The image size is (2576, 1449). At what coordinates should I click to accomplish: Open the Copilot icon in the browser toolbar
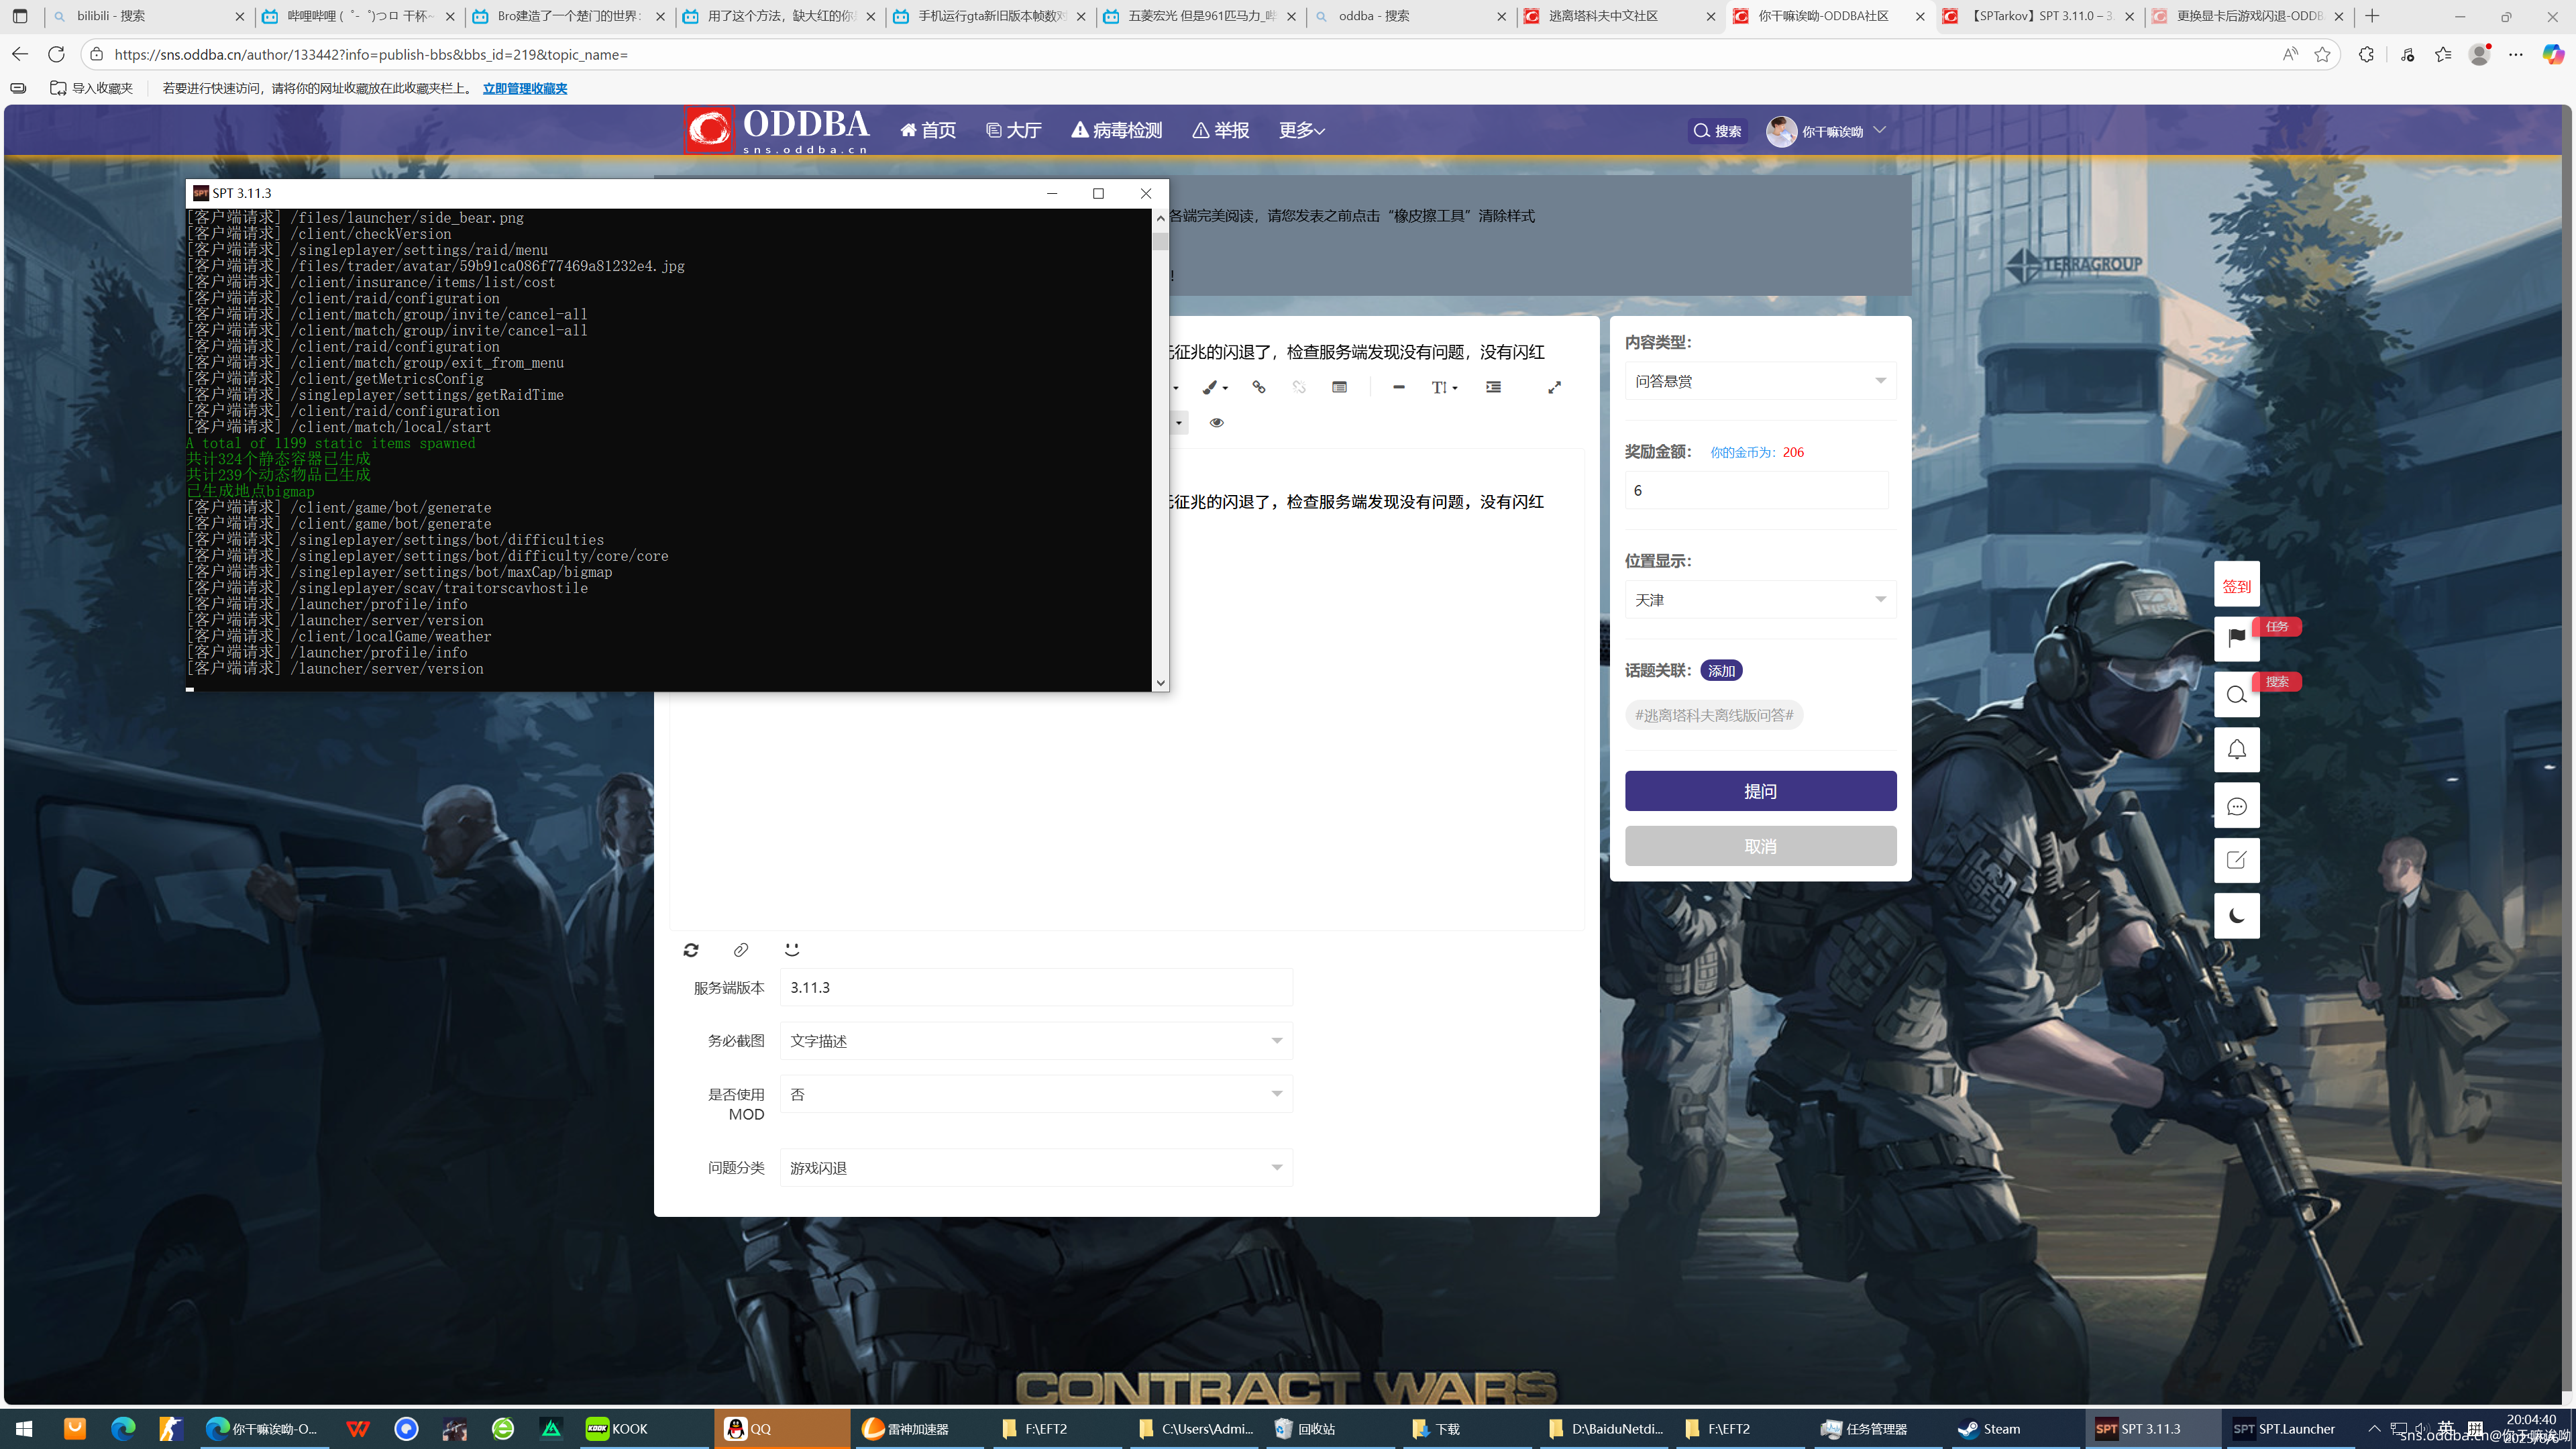point(2553,54)
